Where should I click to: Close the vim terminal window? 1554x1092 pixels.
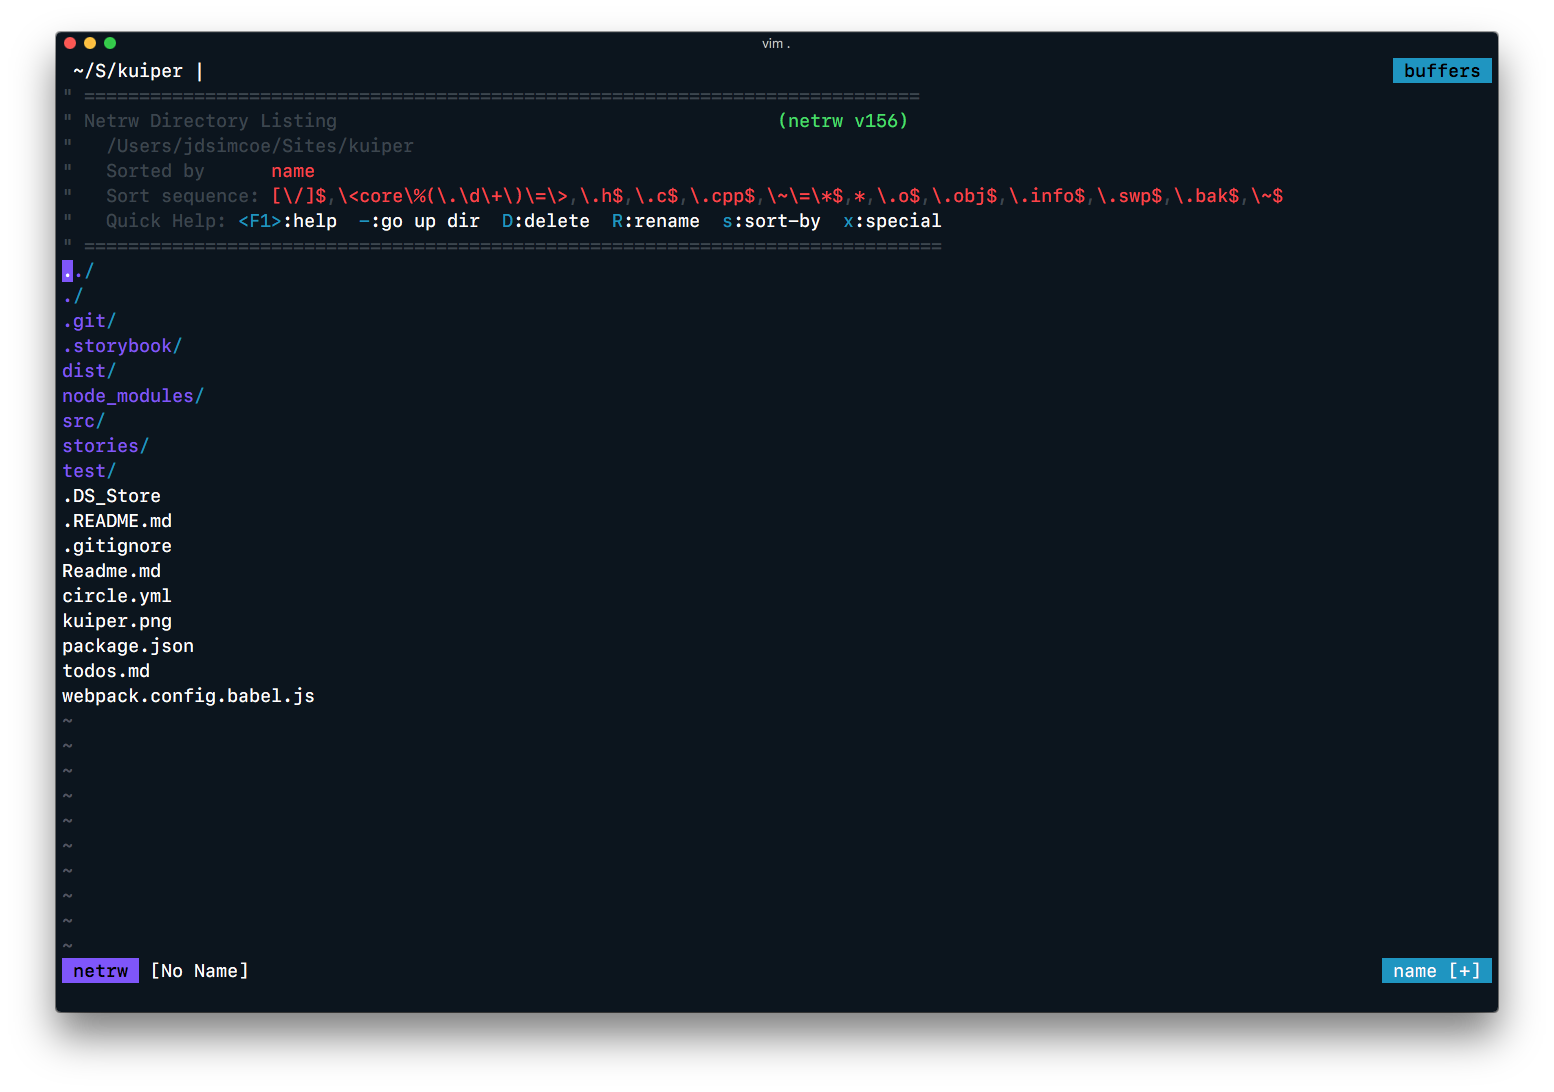pyautogui.click(x=70, y=43)
